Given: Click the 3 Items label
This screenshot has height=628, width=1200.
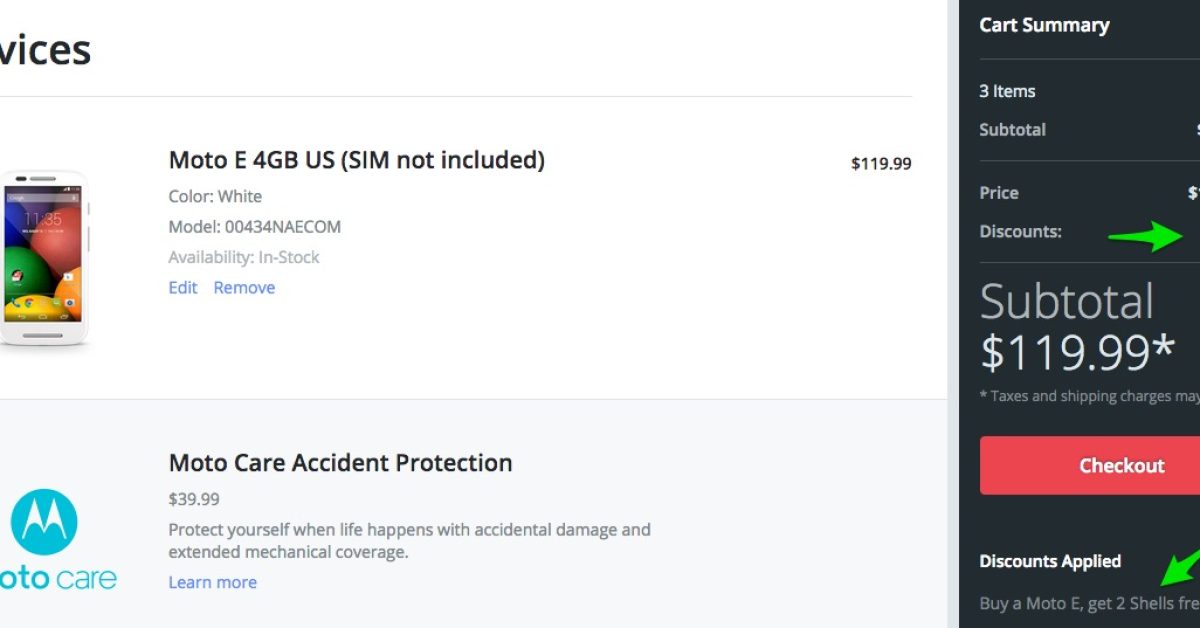Looking at the screenshot, I should (1007, 91).
